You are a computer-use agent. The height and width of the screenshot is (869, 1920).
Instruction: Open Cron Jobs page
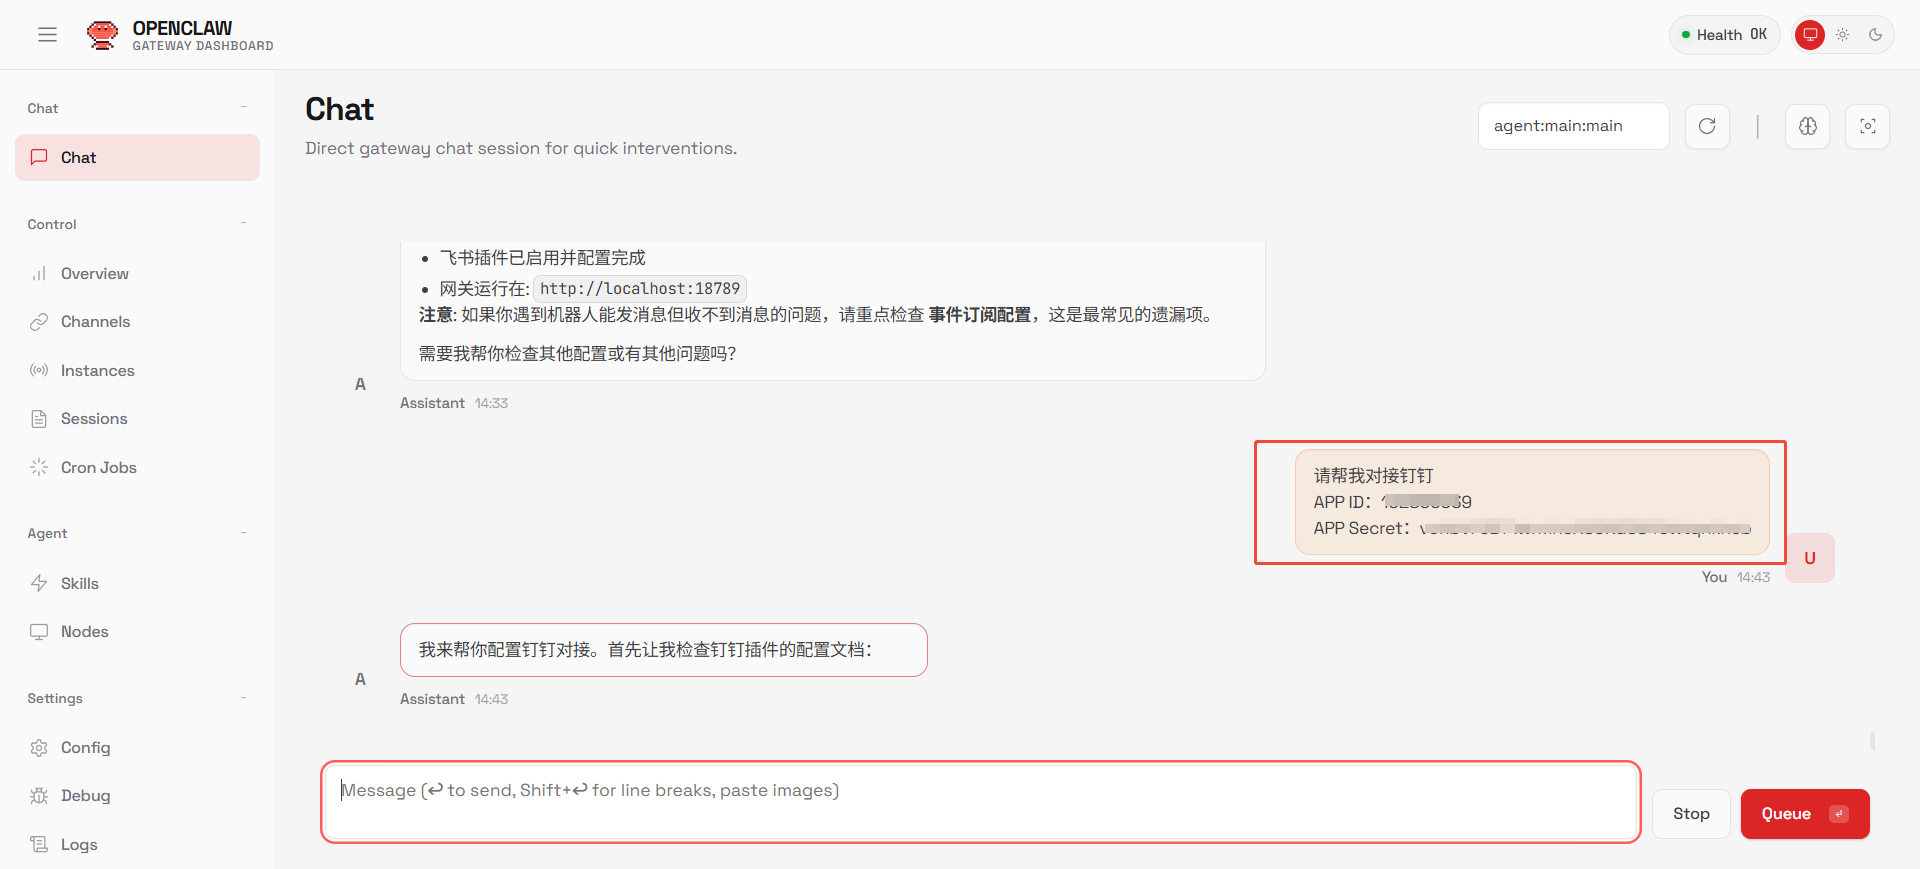point(137,468)
